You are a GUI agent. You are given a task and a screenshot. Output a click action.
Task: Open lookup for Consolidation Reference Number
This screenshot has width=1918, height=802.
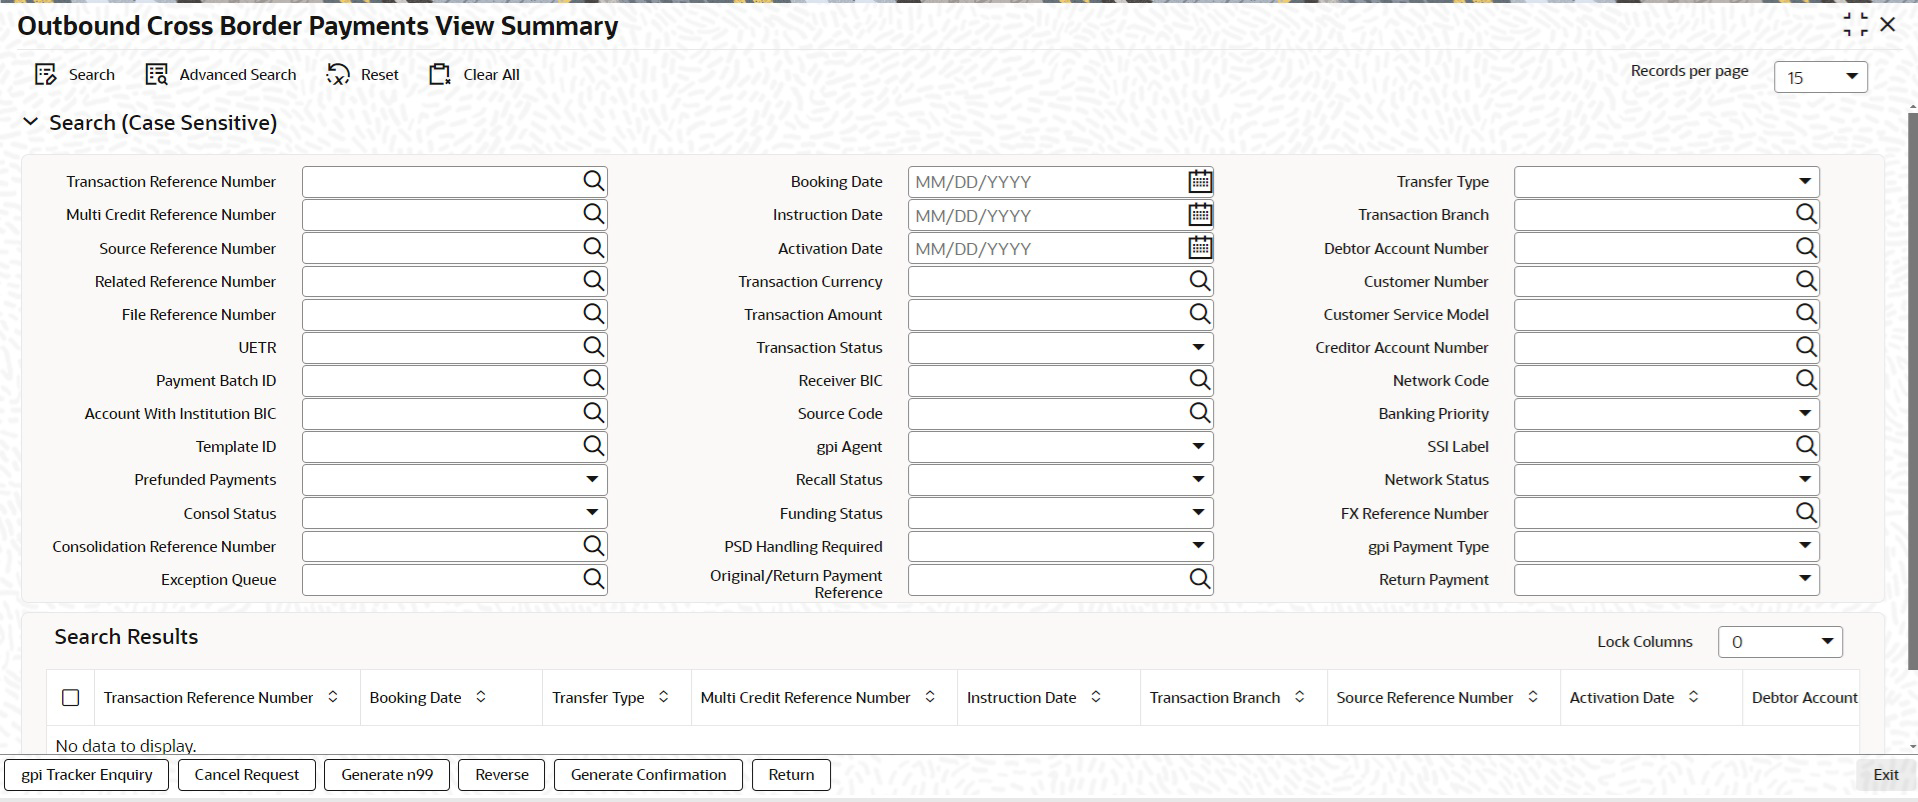pyautogui.click(x=594, y=546)
